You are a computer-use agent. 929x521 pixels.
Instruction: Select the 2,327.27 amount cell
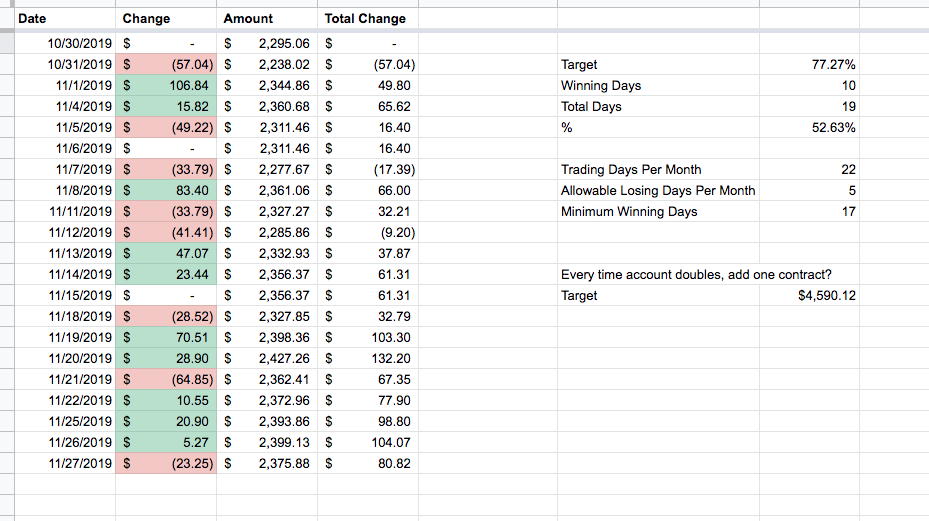click(267, 212)
